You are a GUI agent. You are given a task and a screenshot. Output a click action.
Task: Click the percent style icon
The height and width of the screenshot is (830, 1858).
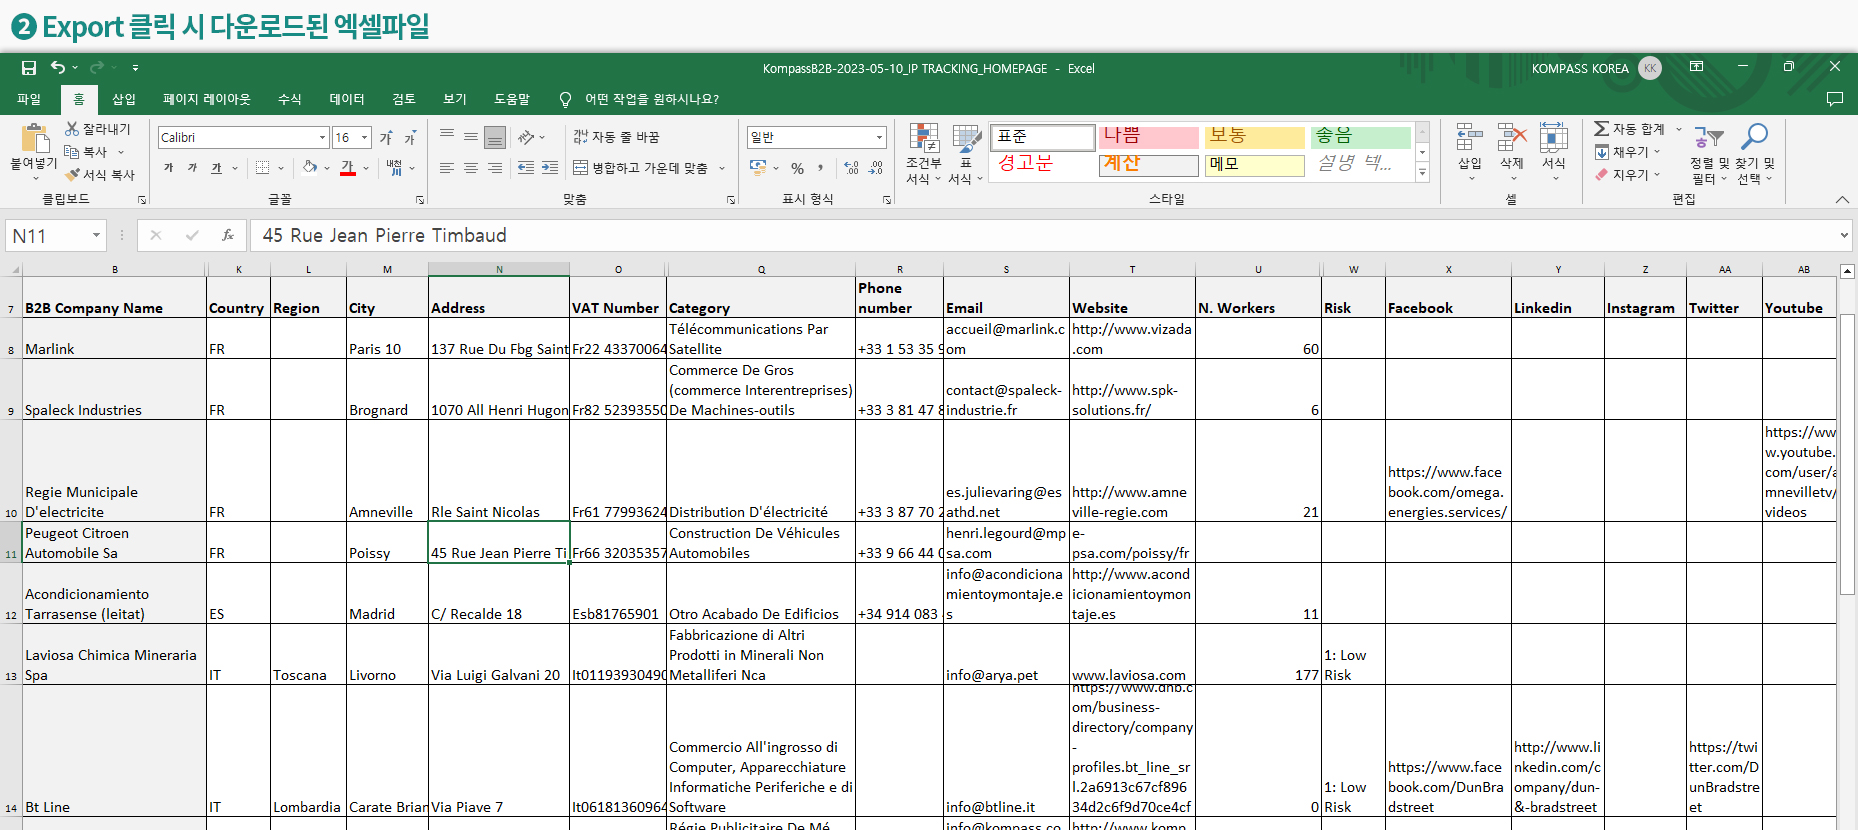797,168
